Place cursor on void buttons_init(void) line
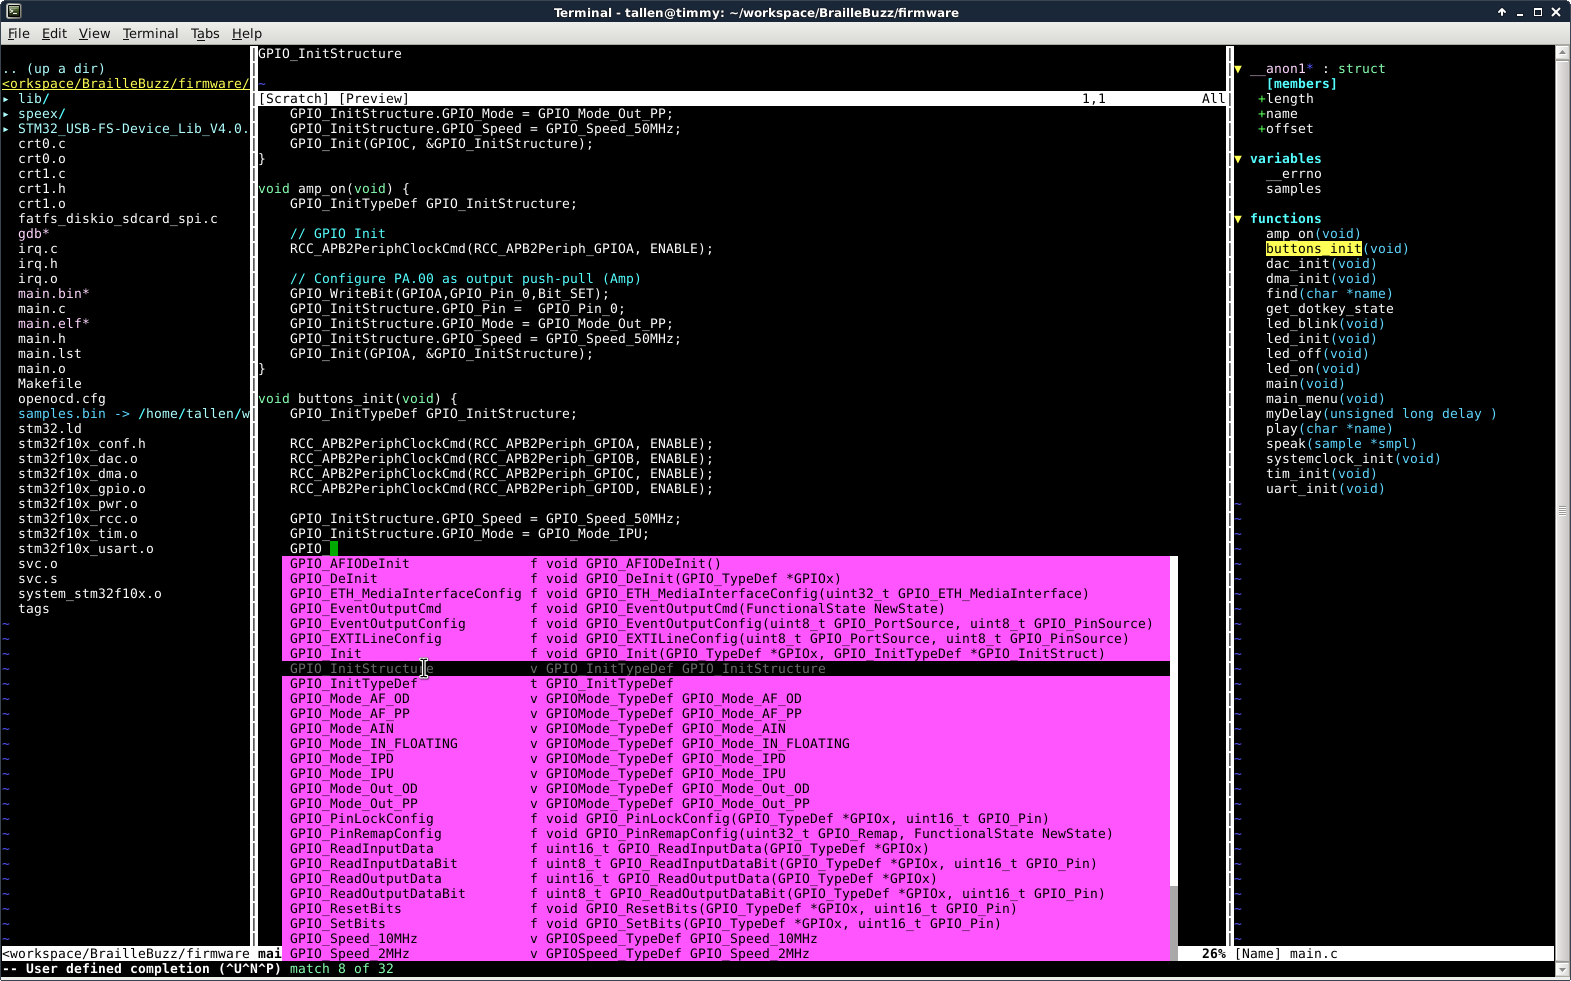The width and height of the screenshot is (1571, 981). 358,399
